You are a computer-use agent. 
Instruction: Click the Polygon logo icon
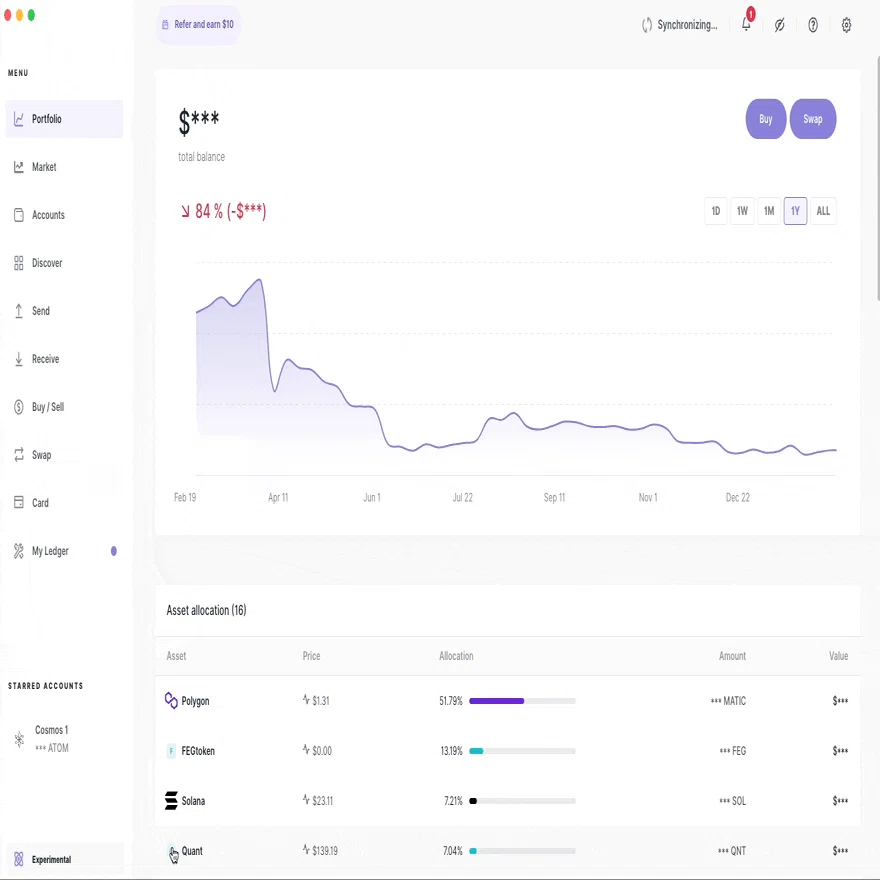click(x=171, y=700)
